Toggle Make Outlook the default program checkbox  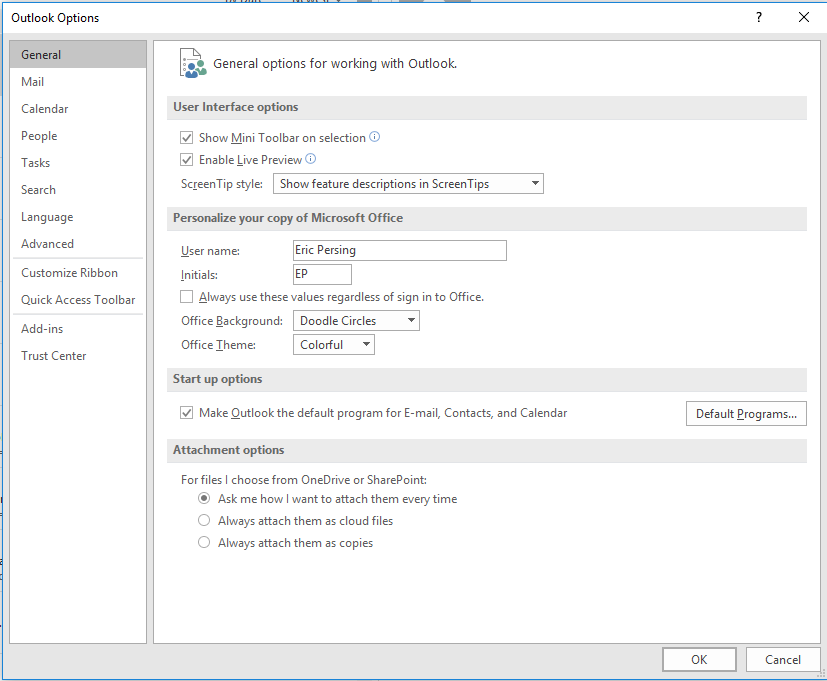tap(187, 413)
